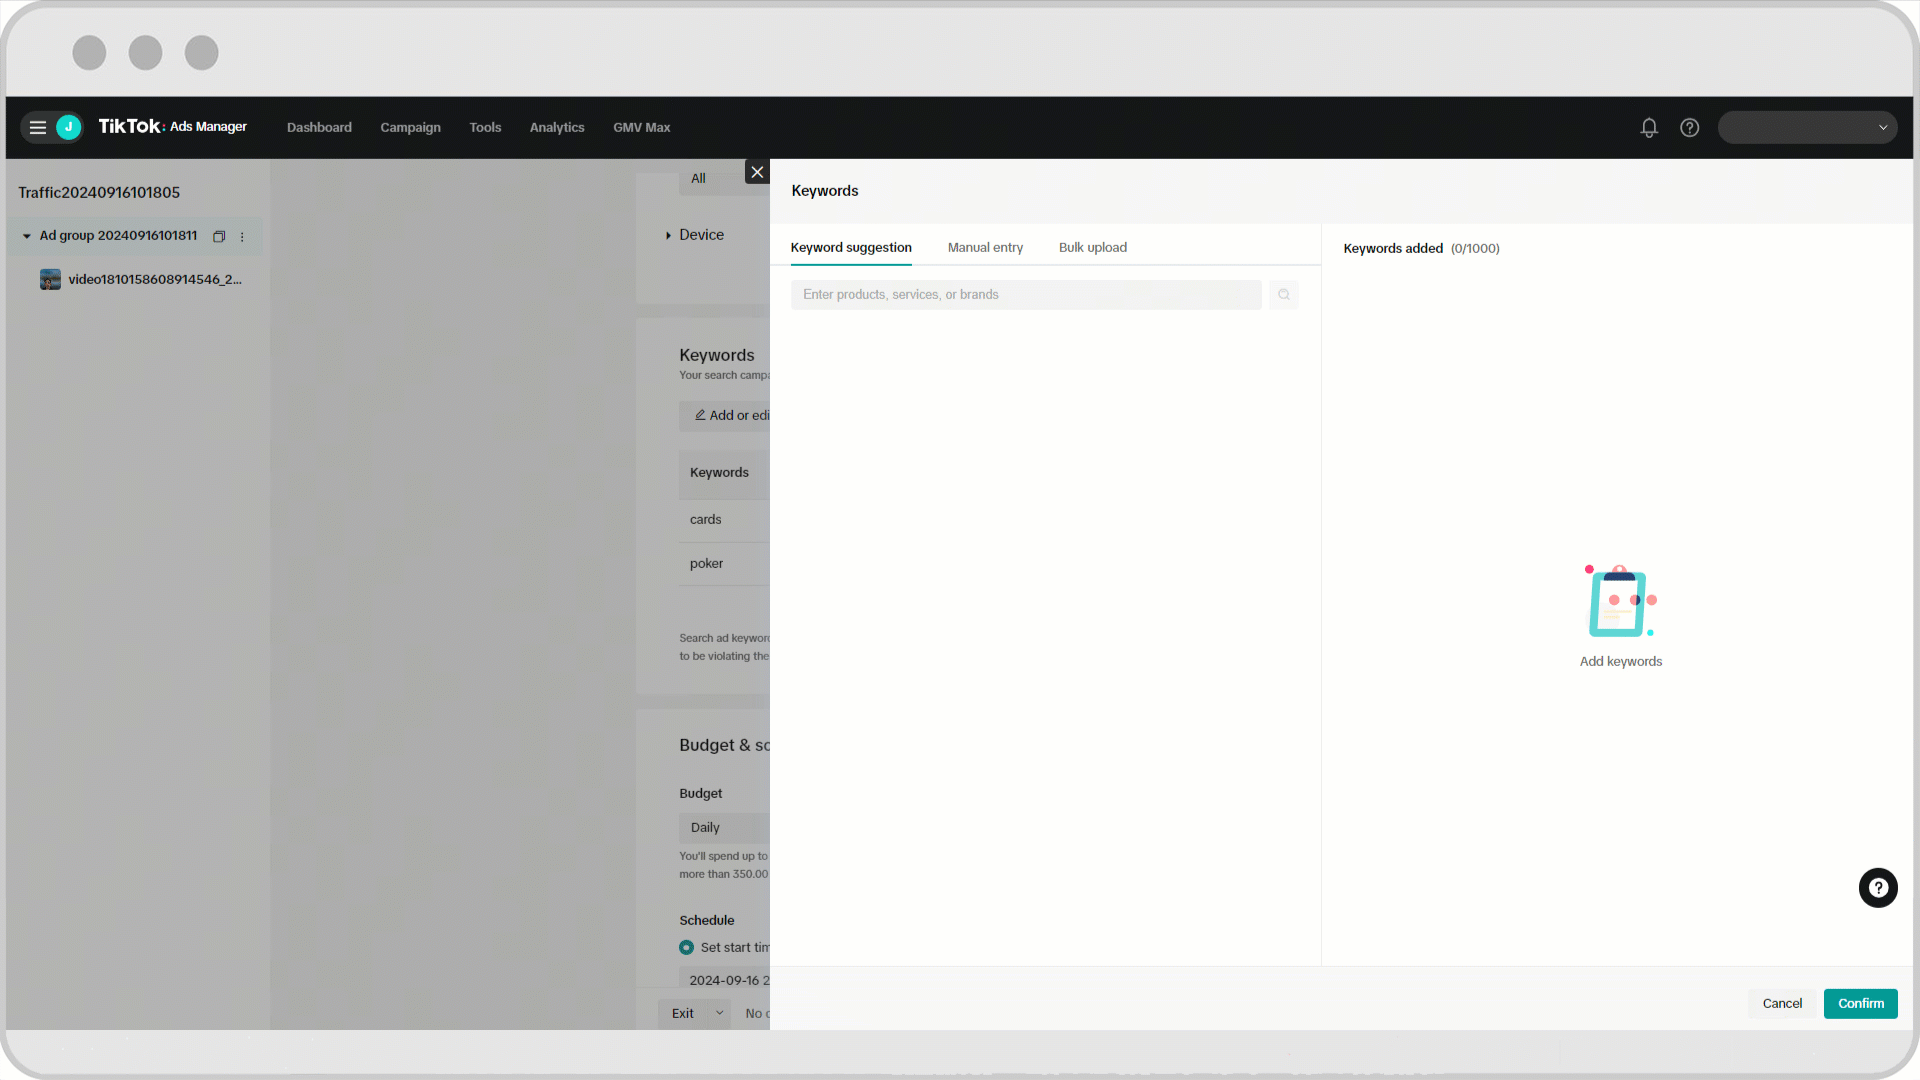Close the Keywords panel with X

pyautogui.click(x=757, y=172)
